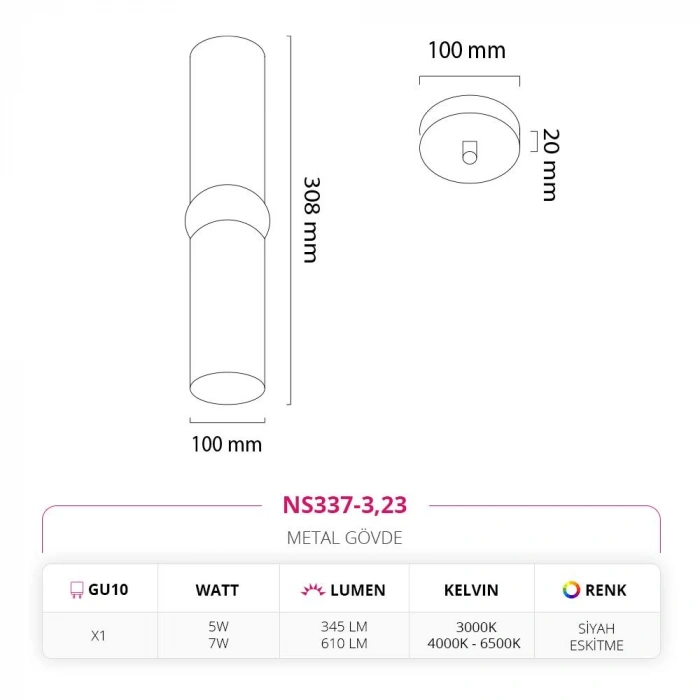Click the 3000K color temperature value
700x700 pixels.
pos(471,627)
